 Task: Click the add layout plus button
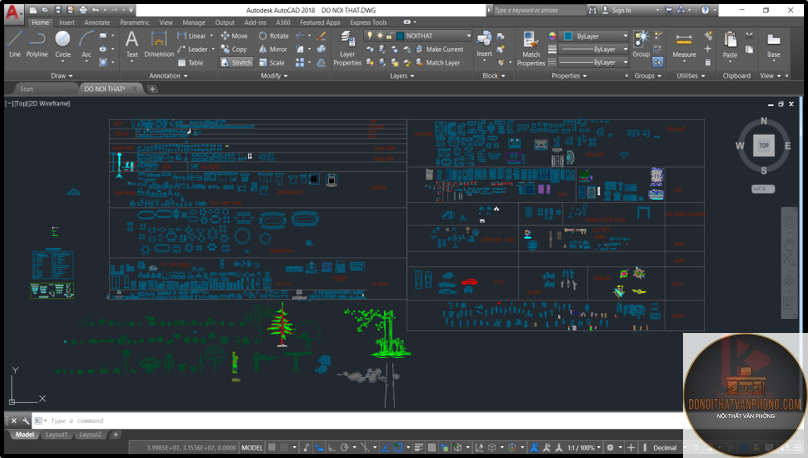115,434
